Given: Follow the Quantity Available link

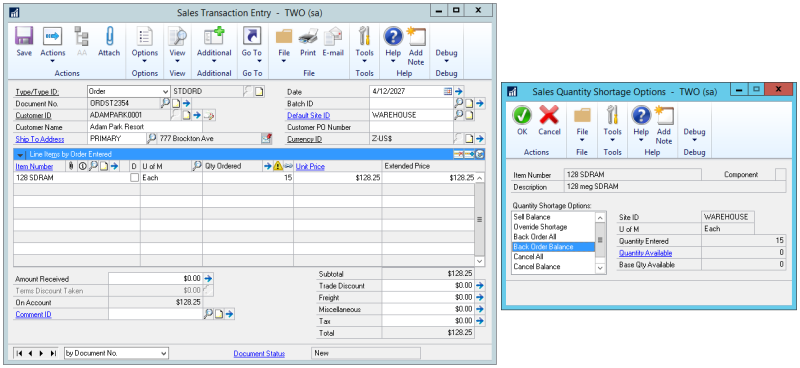Looking at the screenshot, I should click(645, 253).
